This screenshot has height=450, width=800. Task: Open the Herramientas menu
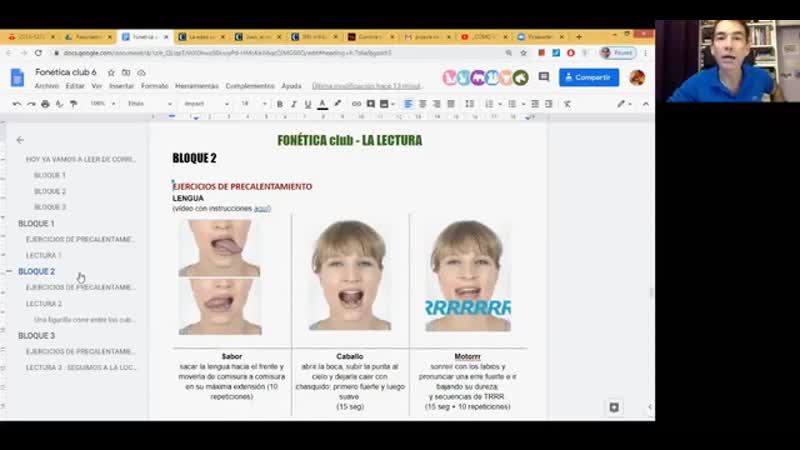click(197, 86)
